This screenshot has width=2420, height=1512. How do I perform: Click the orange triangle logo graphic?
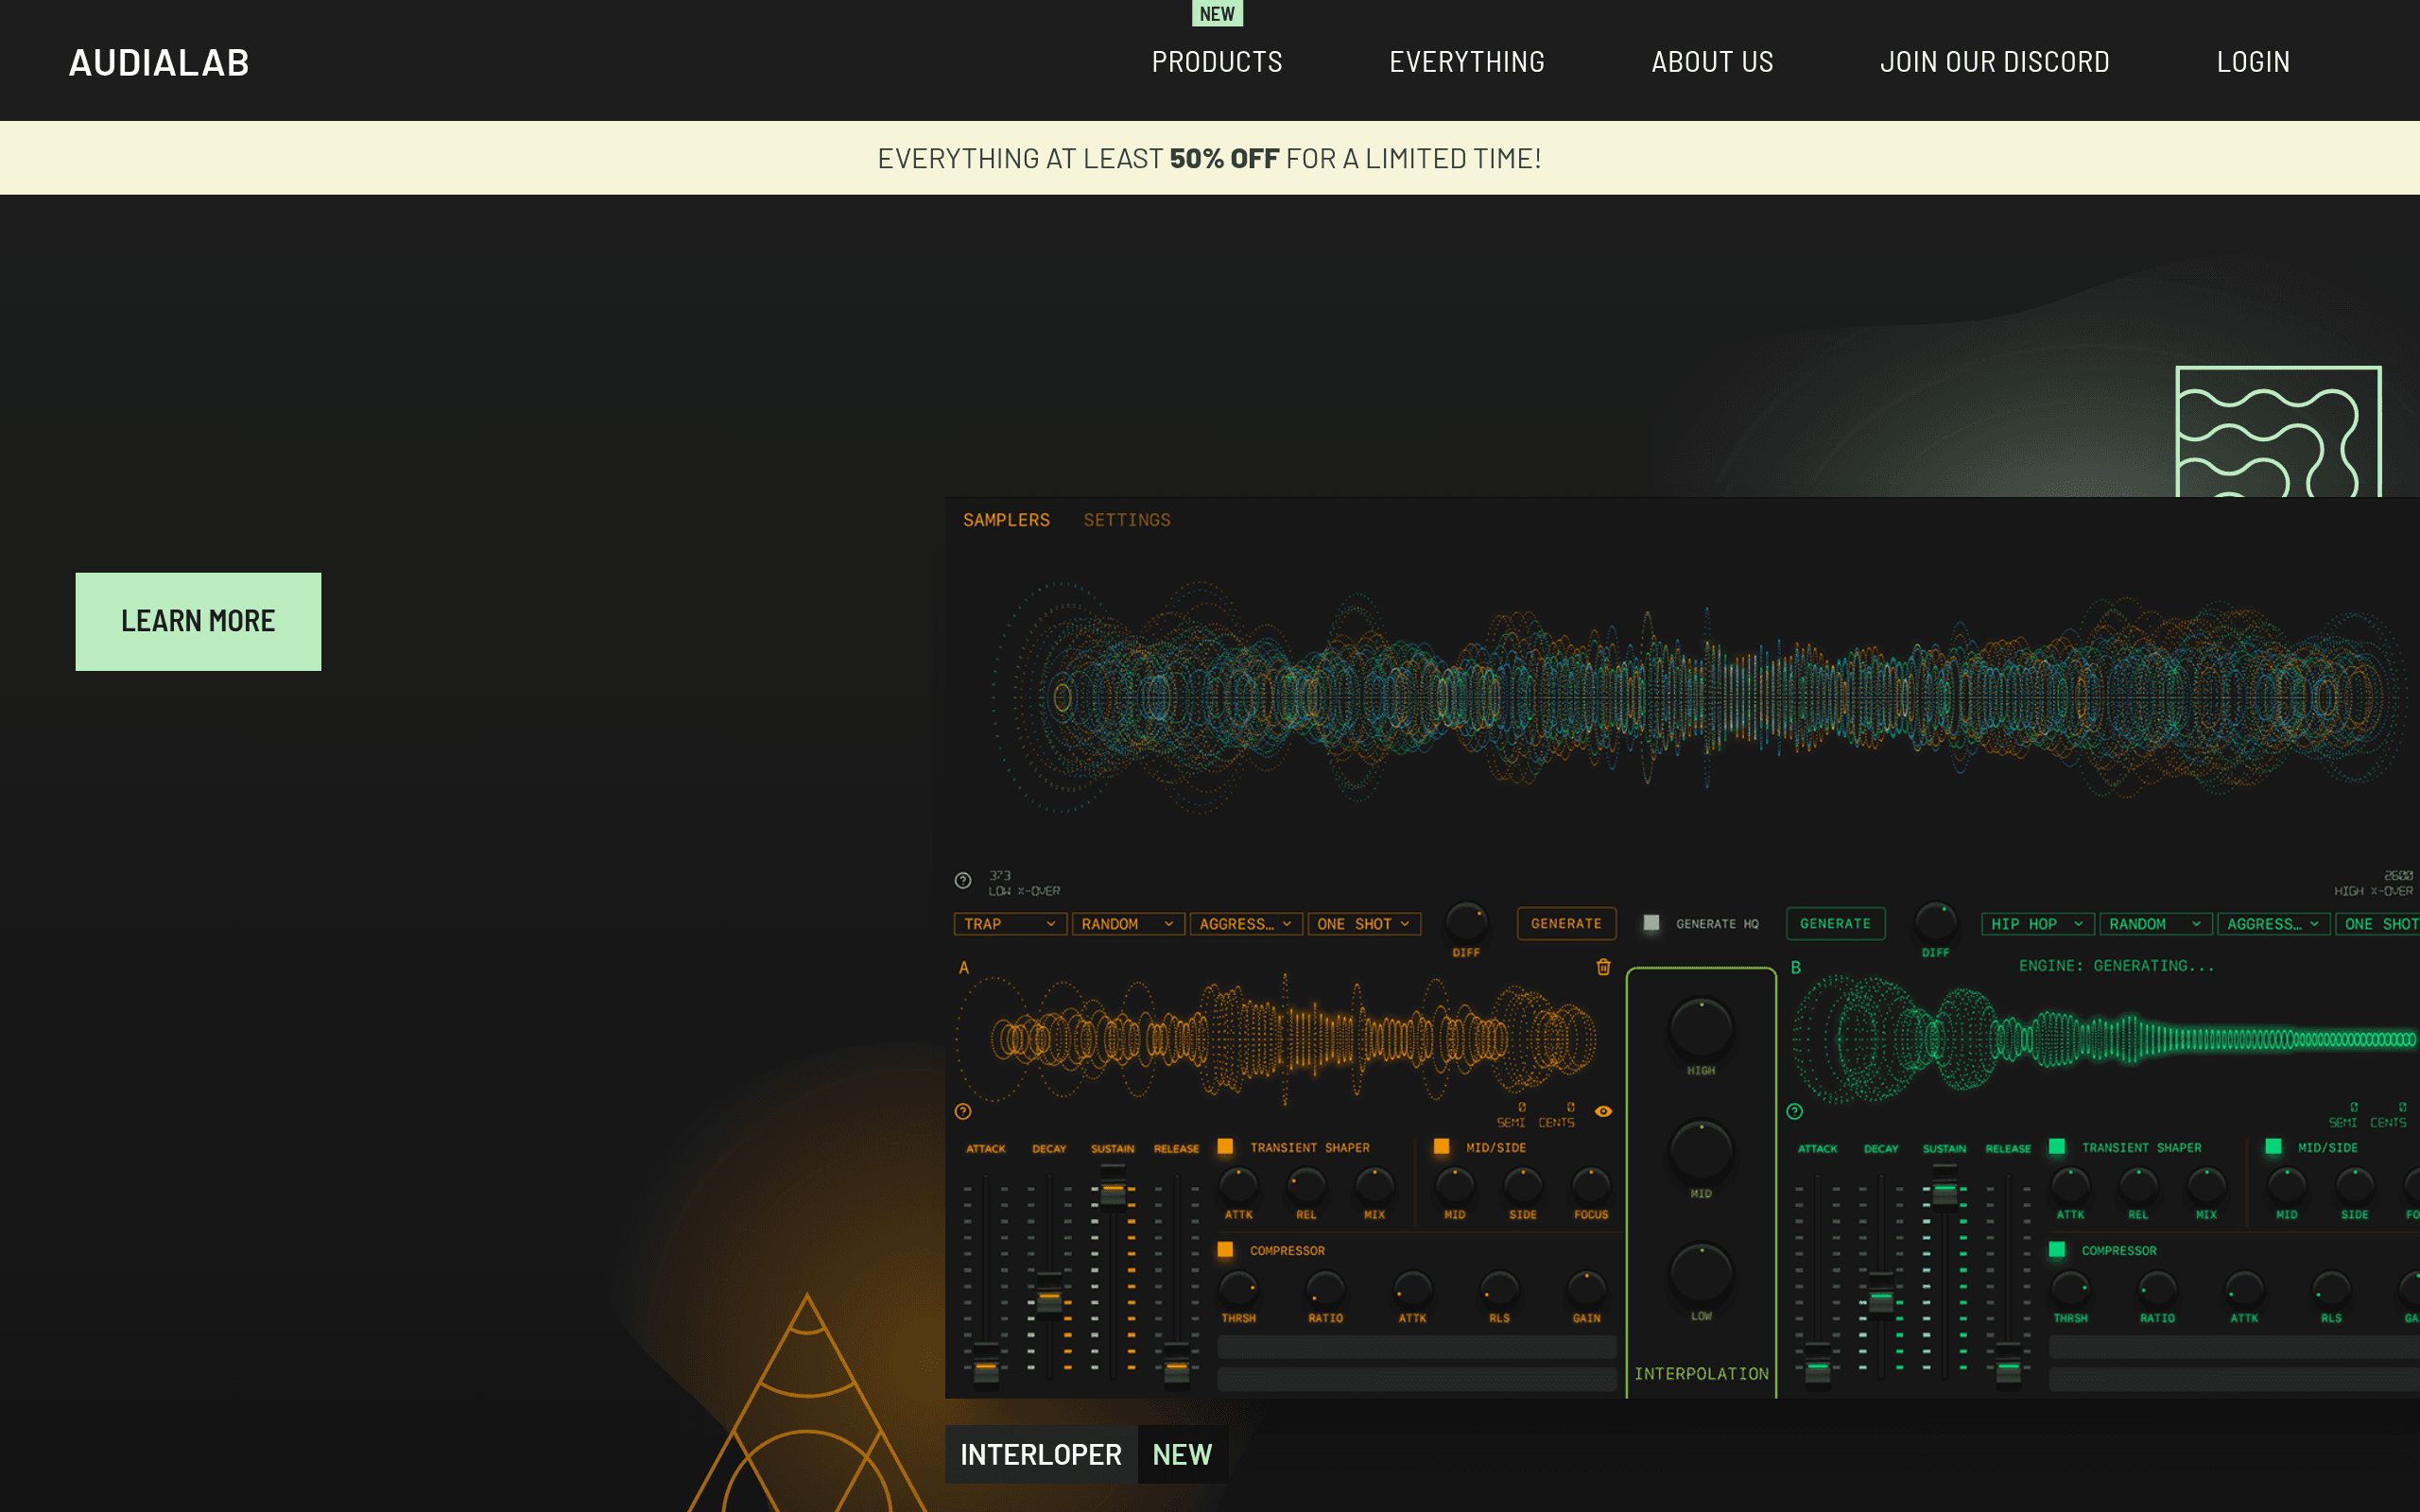click(808, 1405)
